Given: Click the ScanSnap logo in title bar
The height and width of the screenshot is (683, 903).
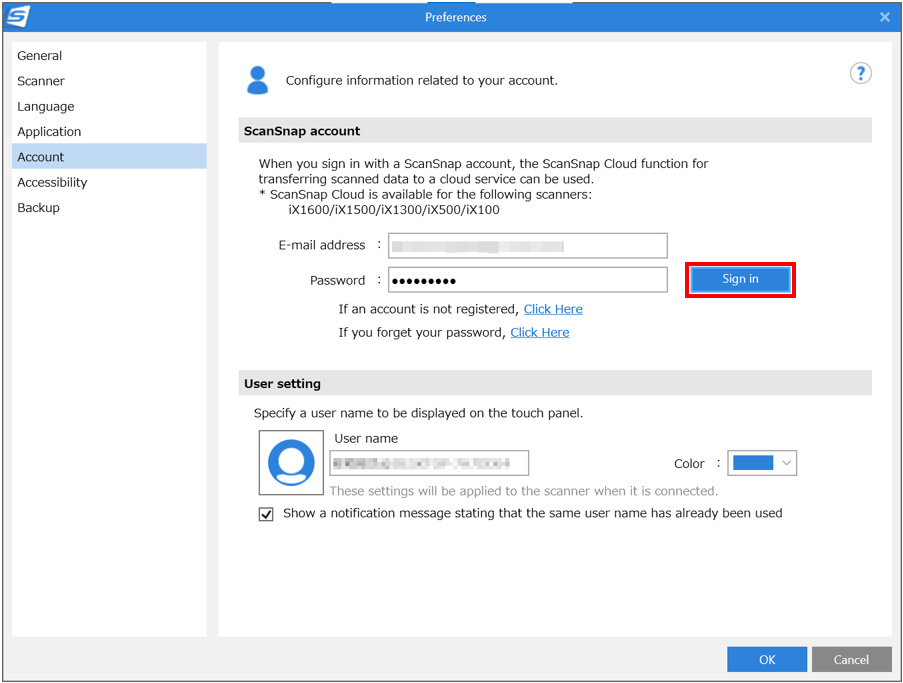Looking at the screenshot, I should [x=17, y=16].
